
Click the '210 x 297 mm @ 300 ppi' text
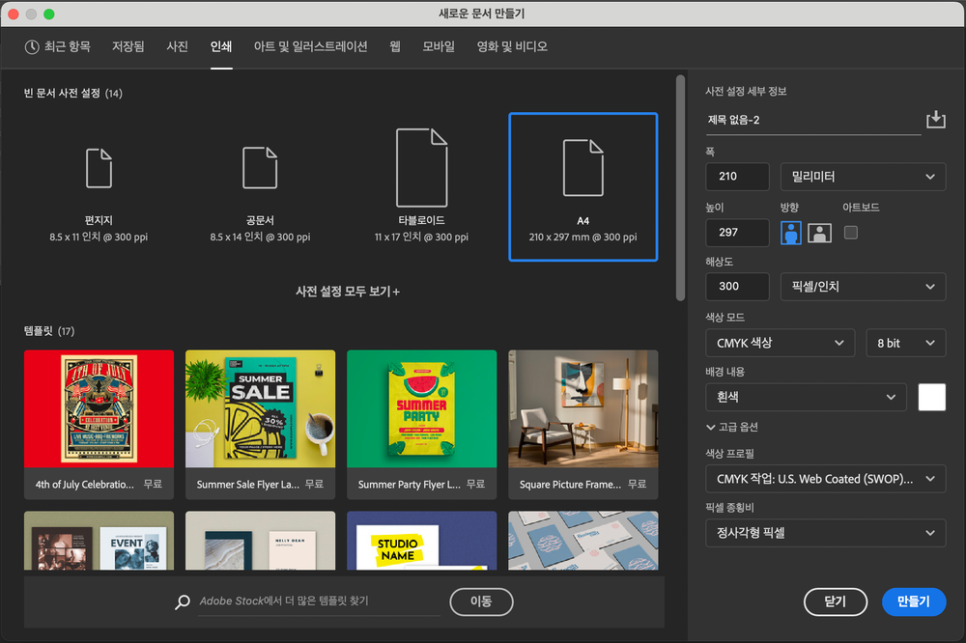point(583,237)
